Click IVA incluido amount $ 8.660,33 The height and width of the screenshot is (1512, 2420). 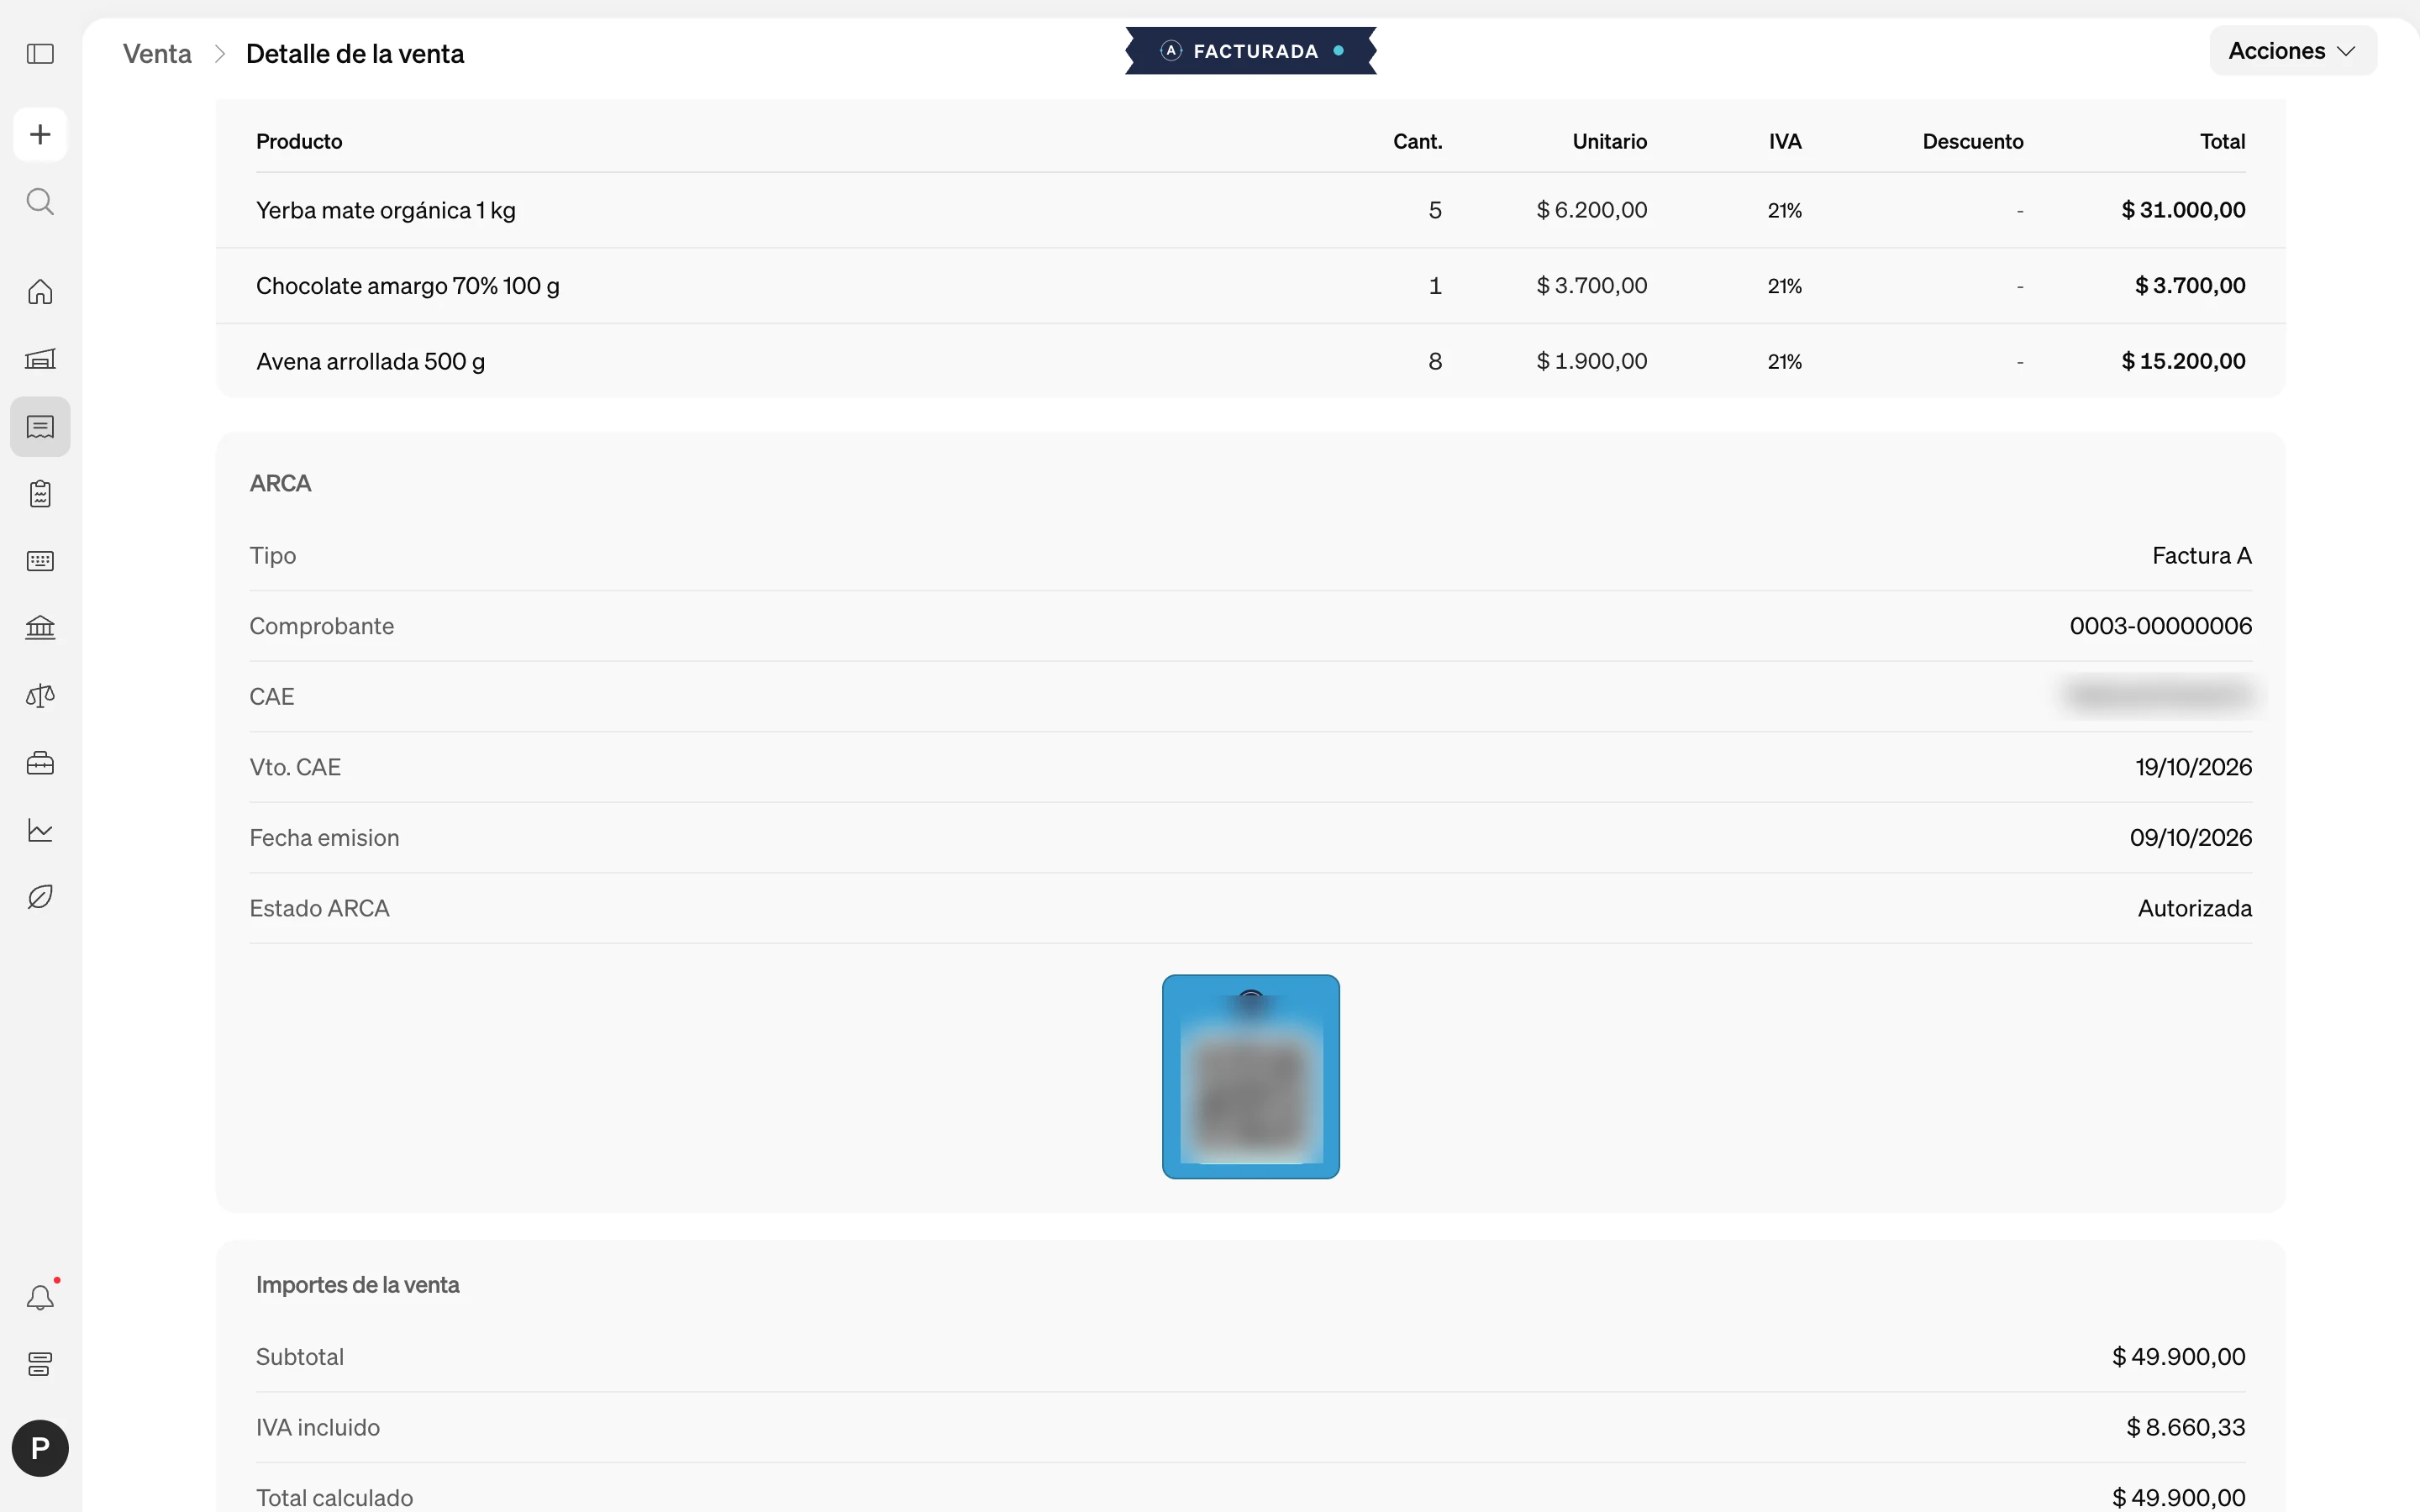tap(2185, 1427)
